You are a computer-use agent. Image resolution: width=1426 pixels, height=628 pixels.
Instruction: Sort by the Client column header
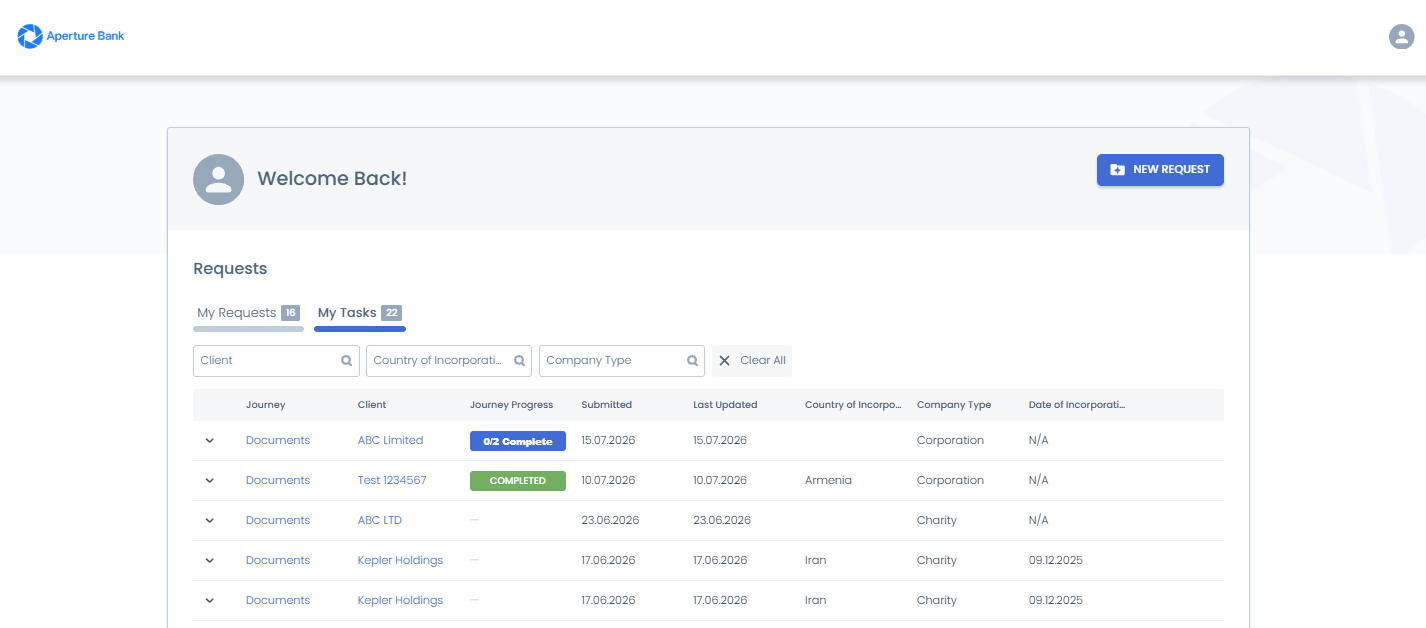[372, 405]
